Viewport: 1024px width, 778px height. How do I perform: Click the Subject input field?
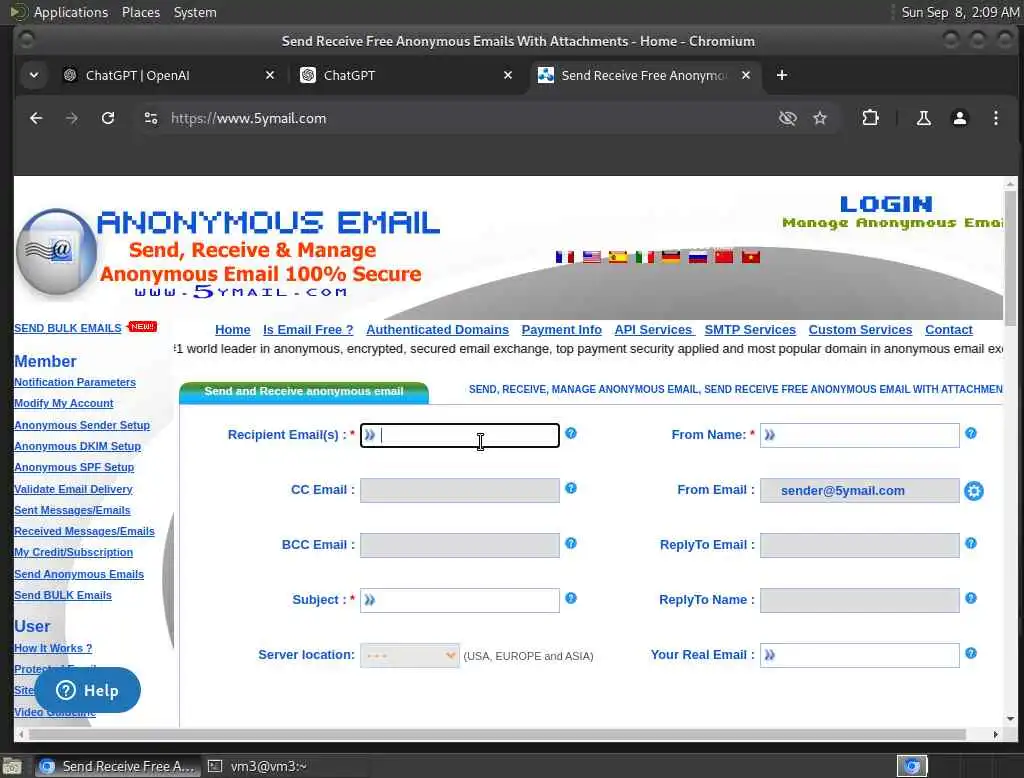(x=460, y=600)
